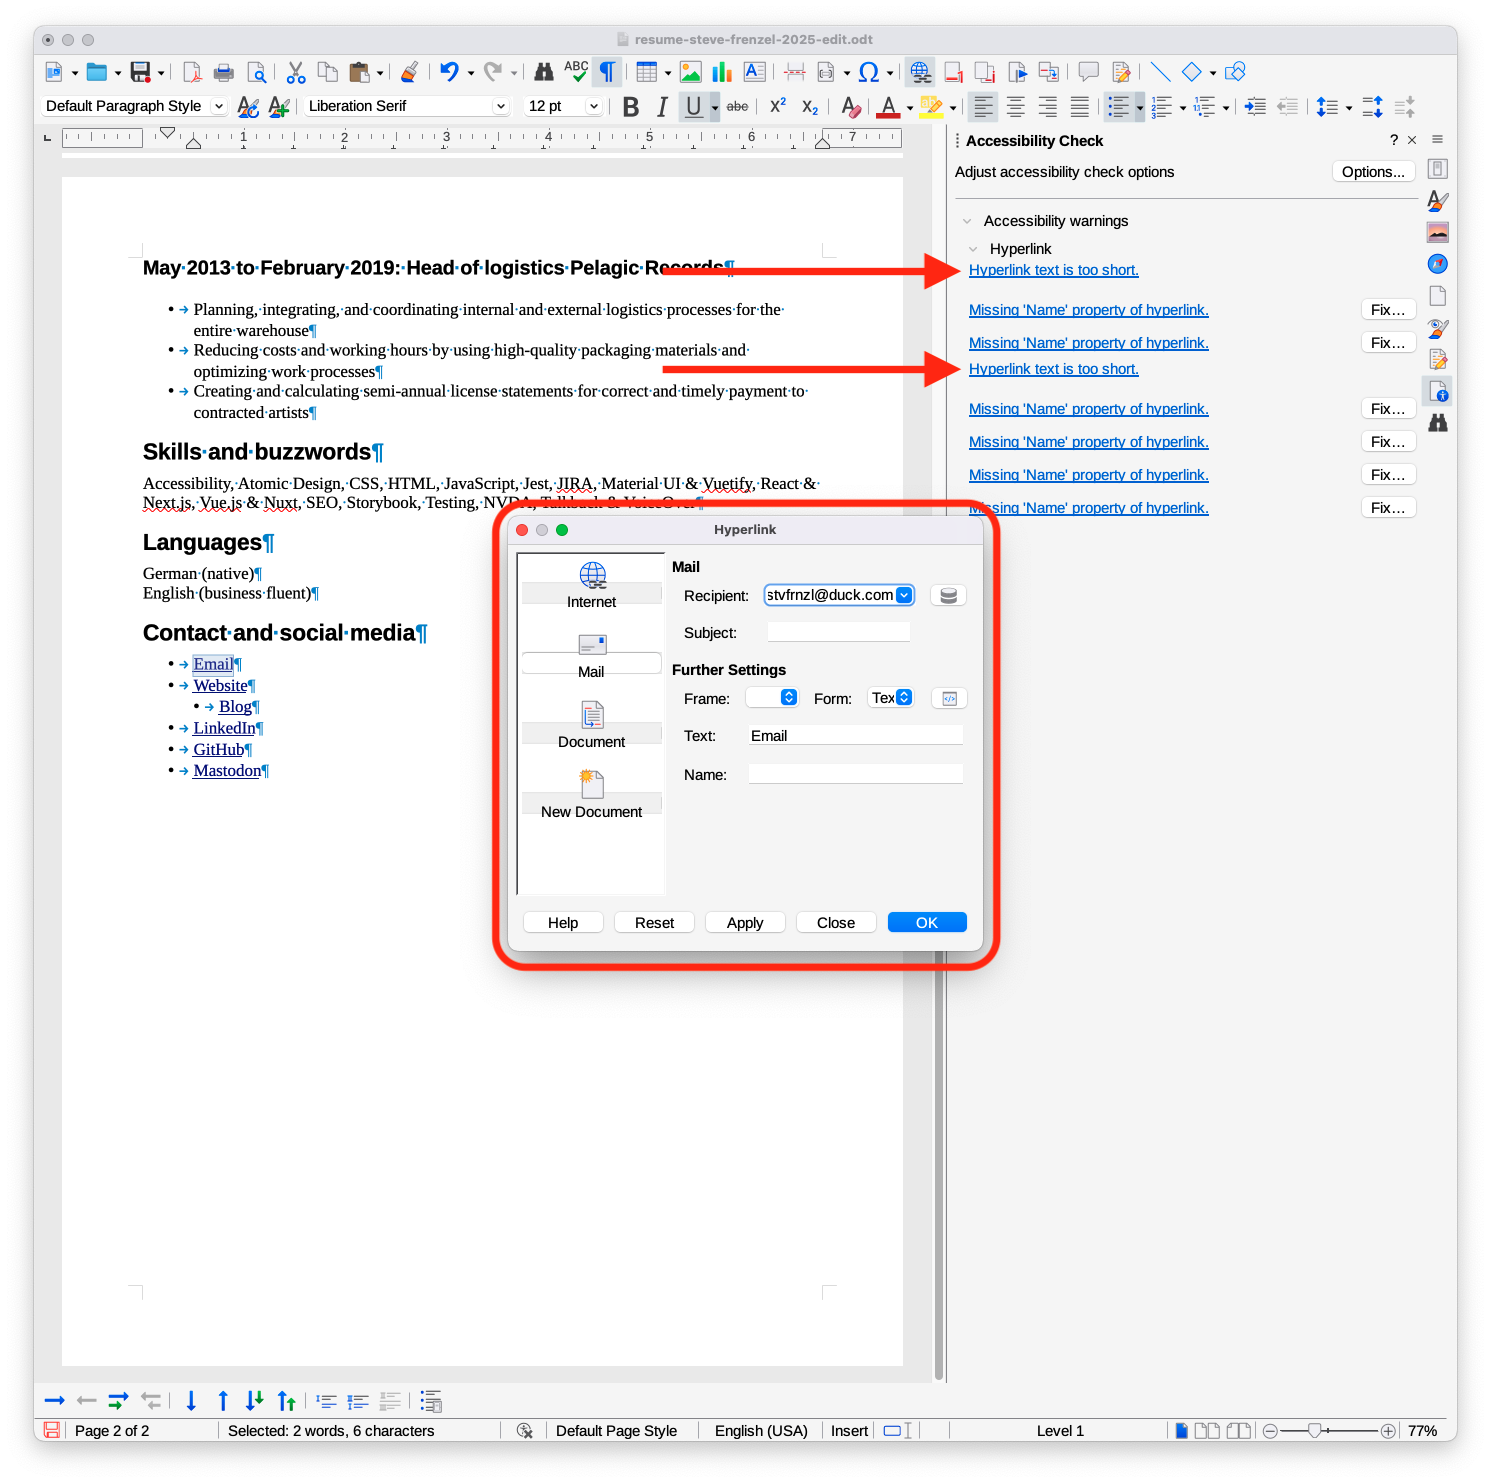1491x1483 pixels.
Task: Click the Find and Replace binoculars icon
Action: click(x=544, y=72)
